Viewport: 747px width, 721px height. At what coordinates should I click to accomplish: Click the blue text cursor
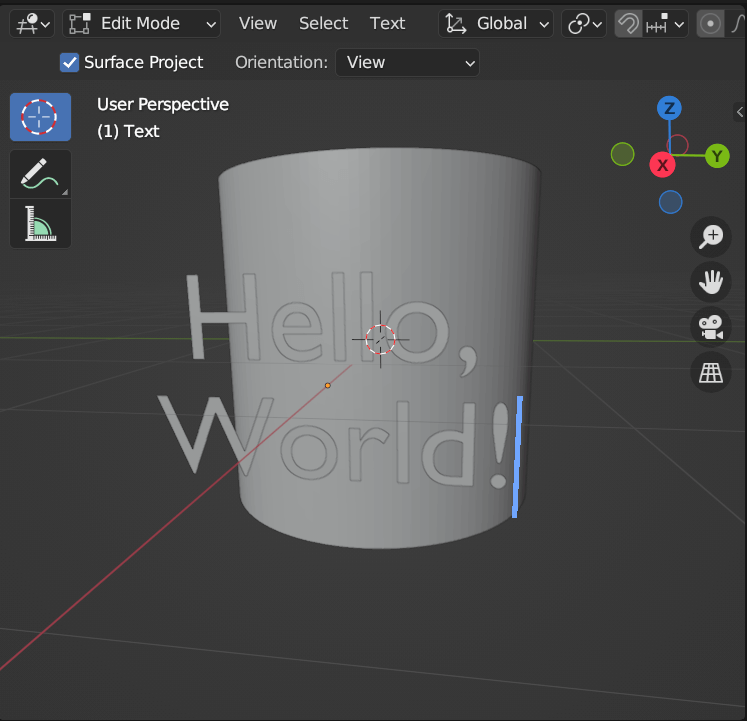pyautogui.click(x=517, y=457)
